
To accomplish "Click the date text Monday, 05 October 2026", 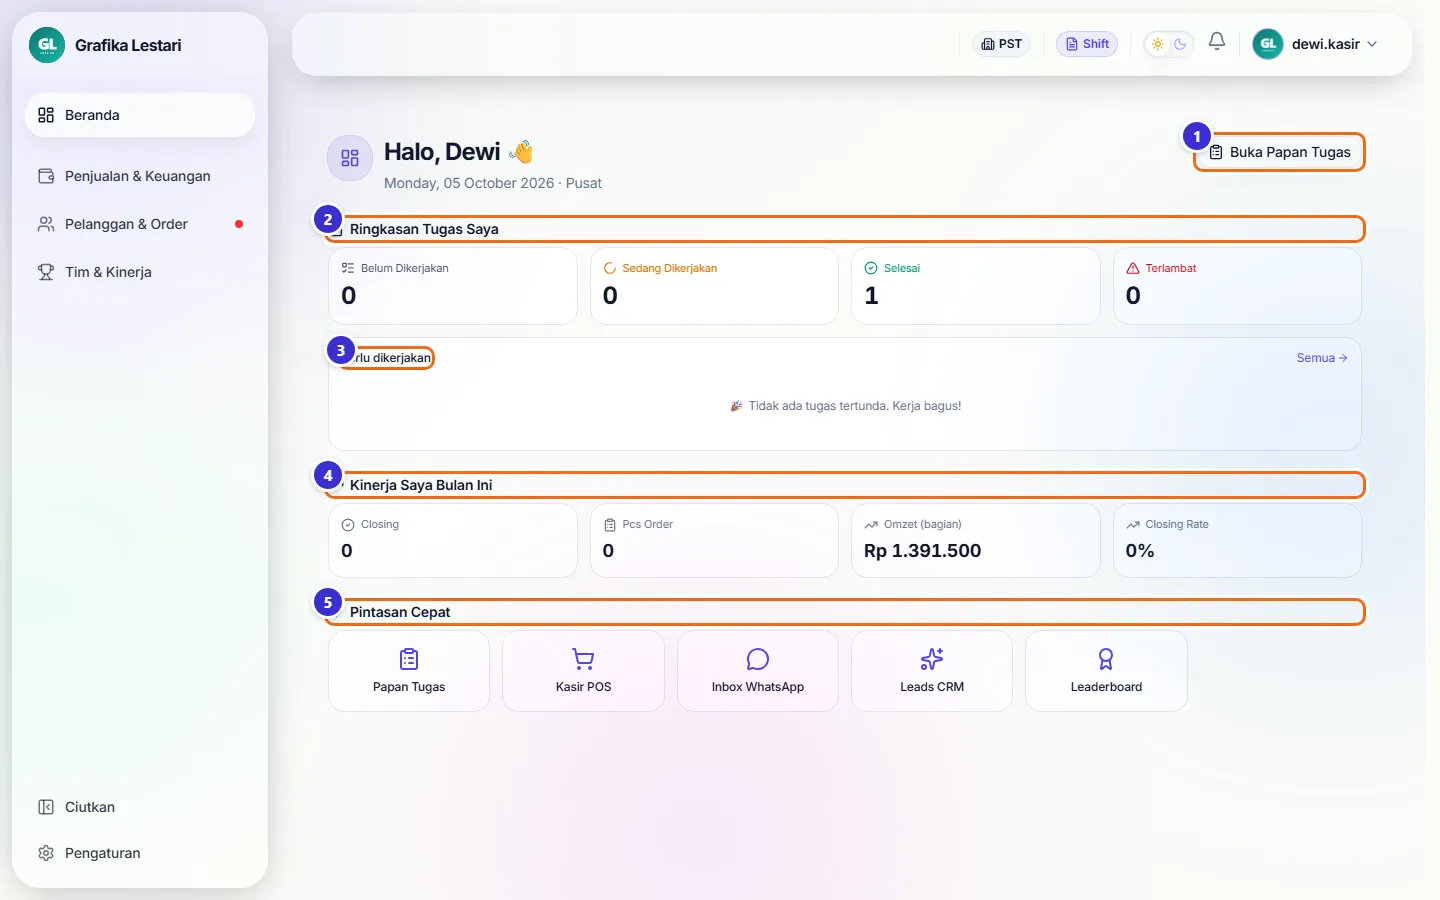I will [x=469, y=183].
